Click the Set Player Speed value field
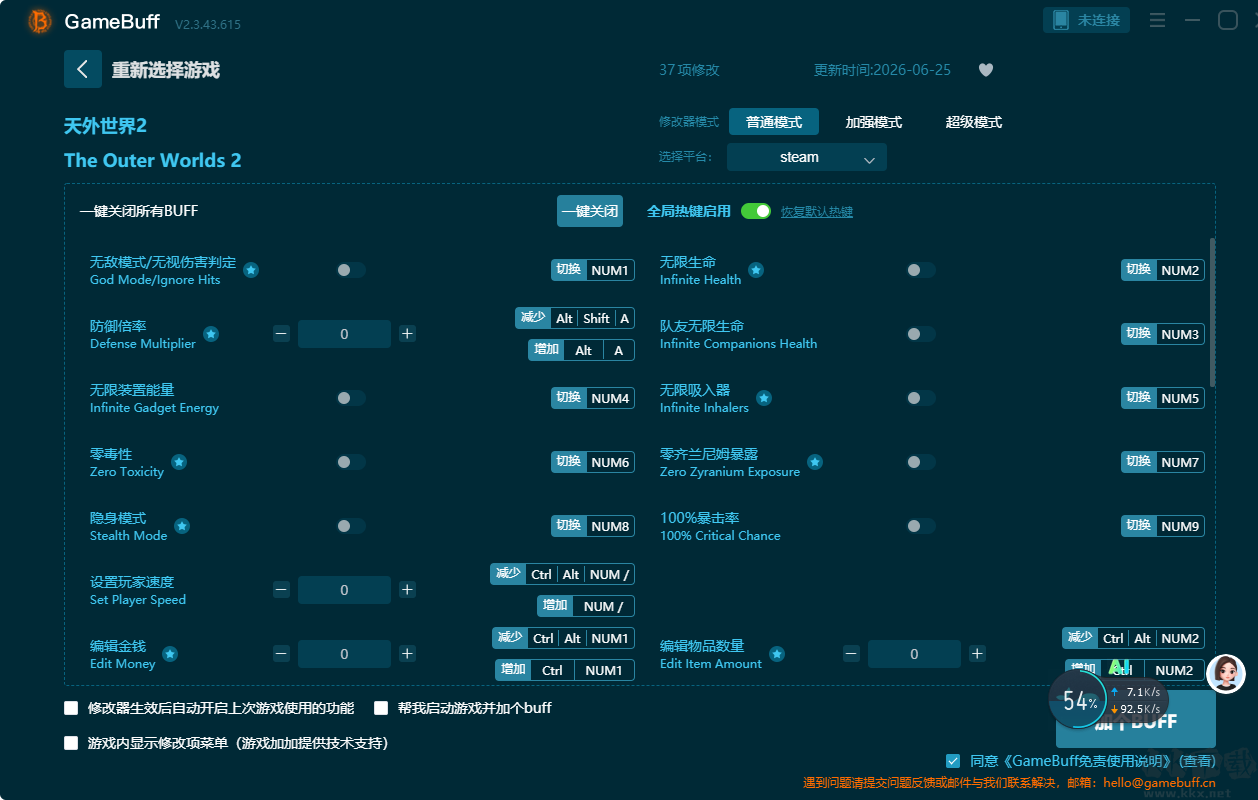The height and width of the screenshot is (800, 1258). click(x=344, y=590)
